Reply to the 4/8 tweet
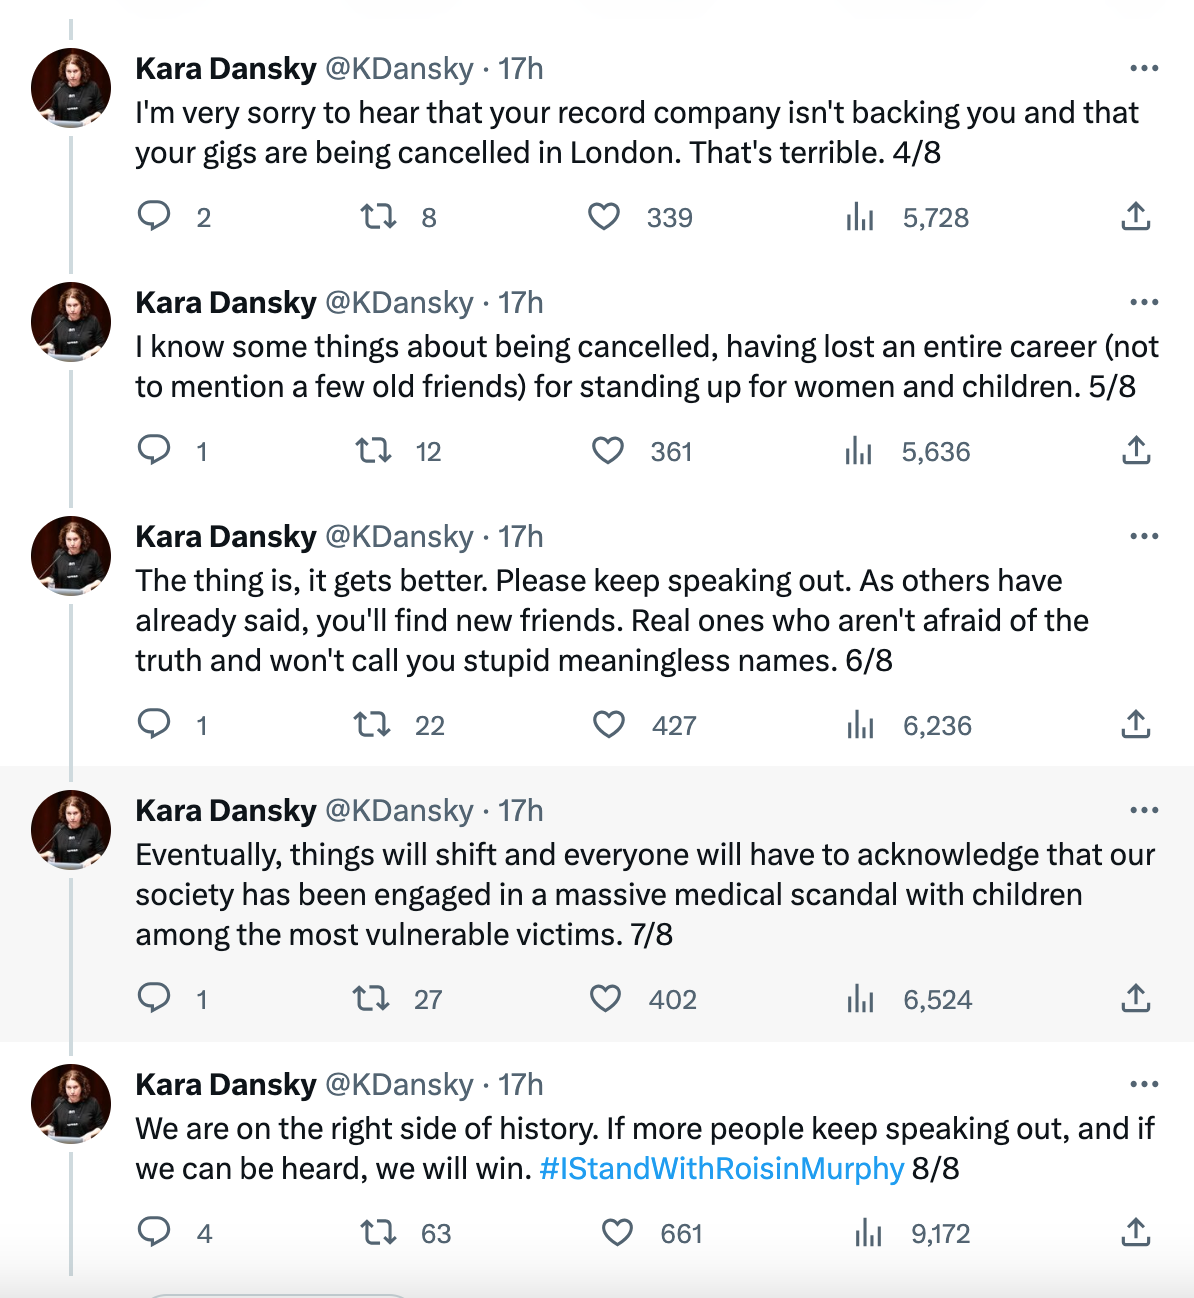Screen dimensions: 1194x1298 pos(155,216)
